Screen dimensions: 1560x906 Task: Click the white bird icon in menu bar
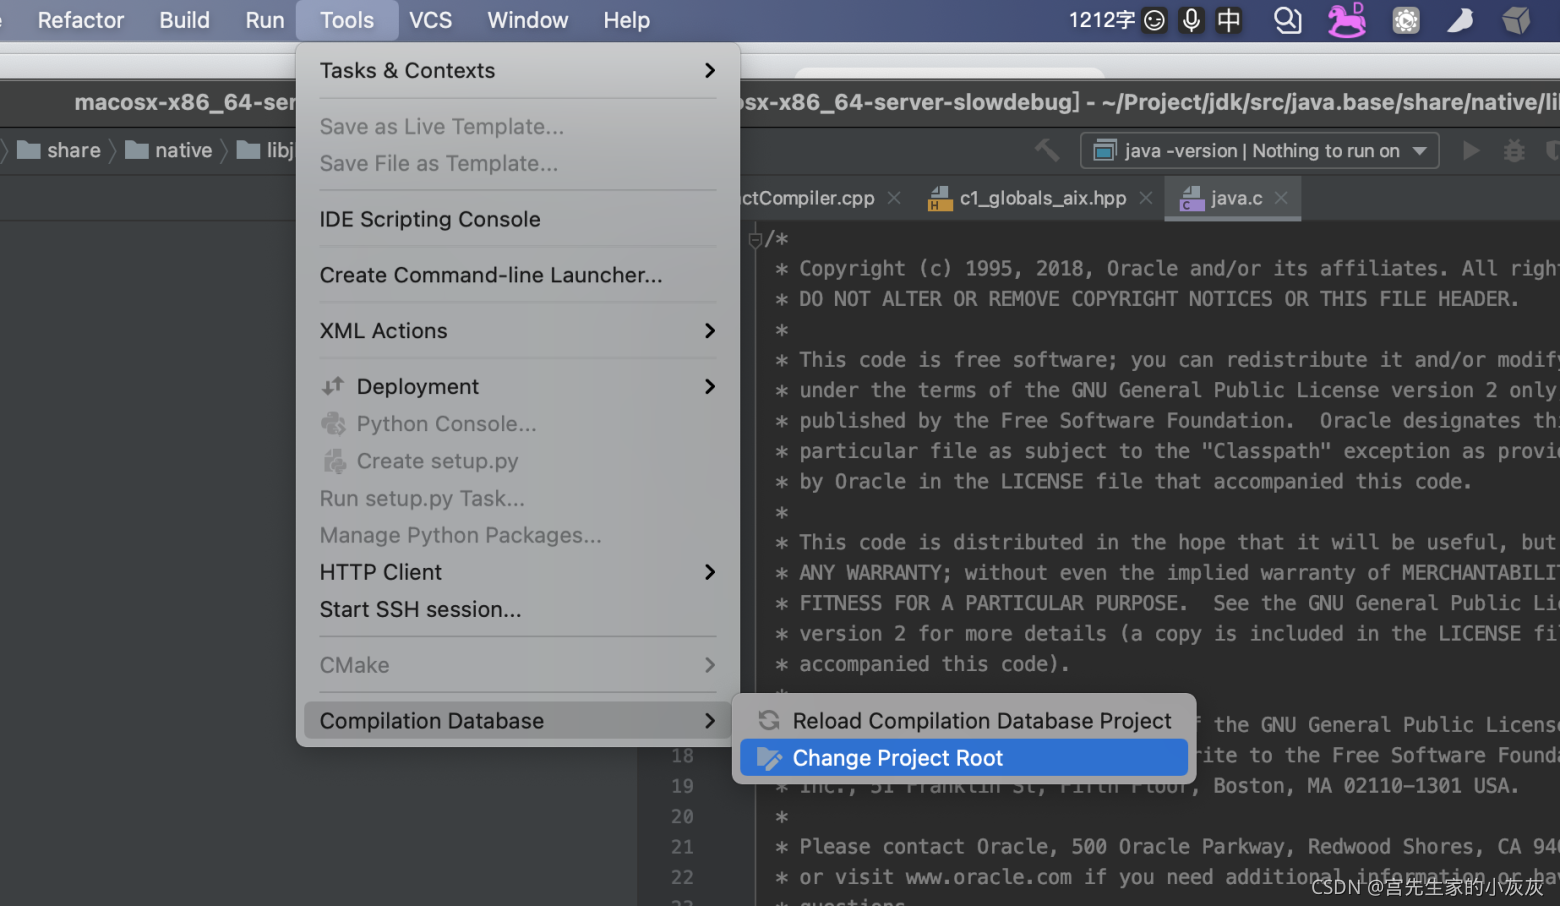click(1460, 20)
